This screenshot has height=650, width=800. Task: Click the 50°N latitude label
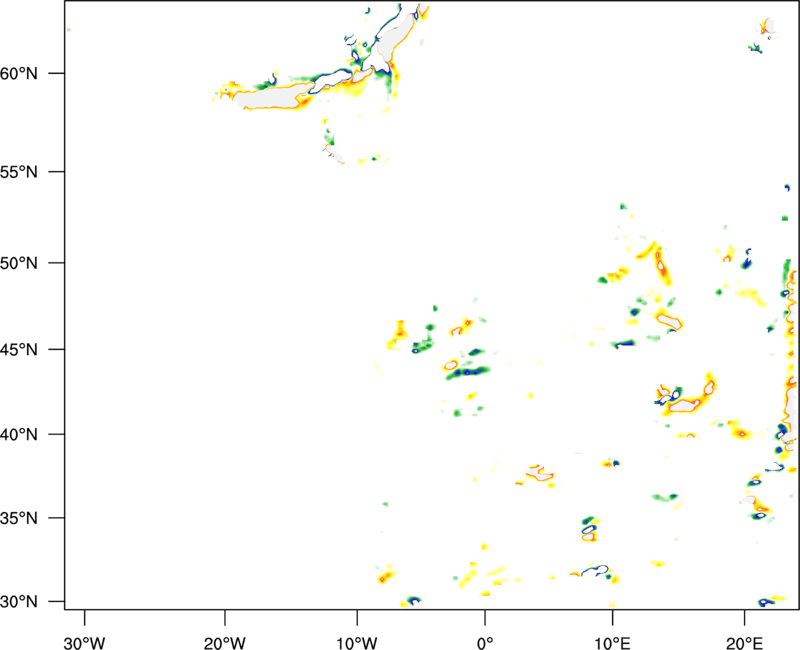tap(19, 263)
